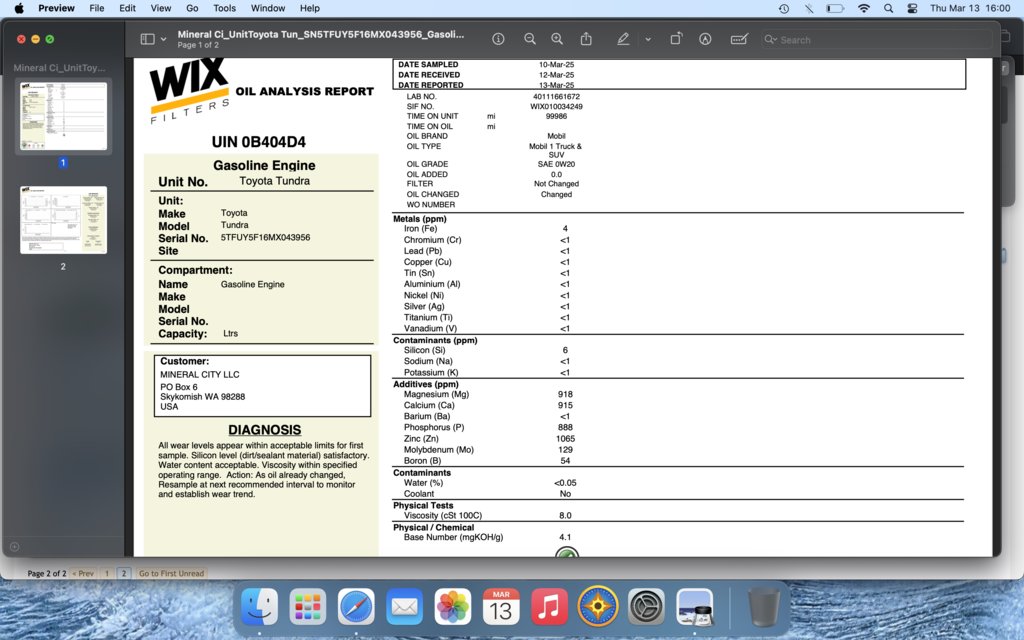
Task: Open the sidebar view options chevron
Action: click(163, 39)
